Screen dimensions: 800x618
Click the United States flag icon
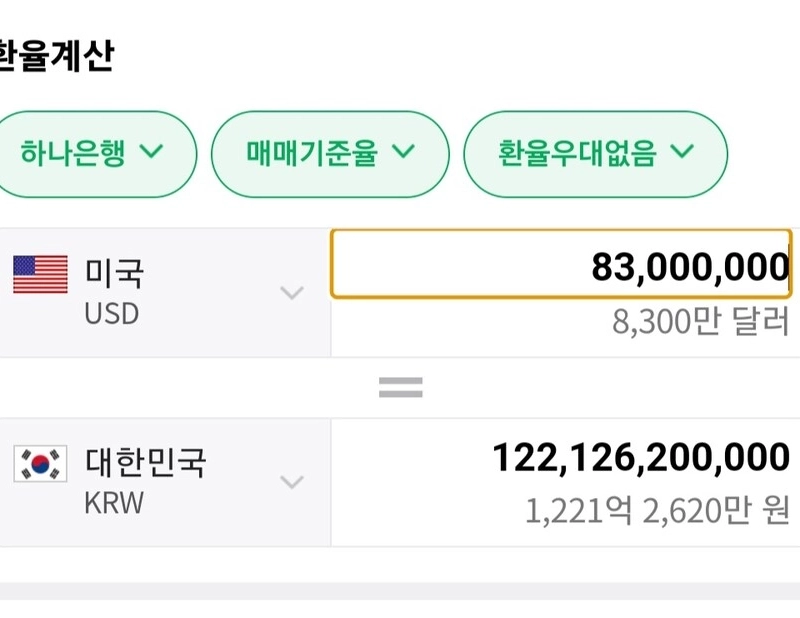coord(40,274)
